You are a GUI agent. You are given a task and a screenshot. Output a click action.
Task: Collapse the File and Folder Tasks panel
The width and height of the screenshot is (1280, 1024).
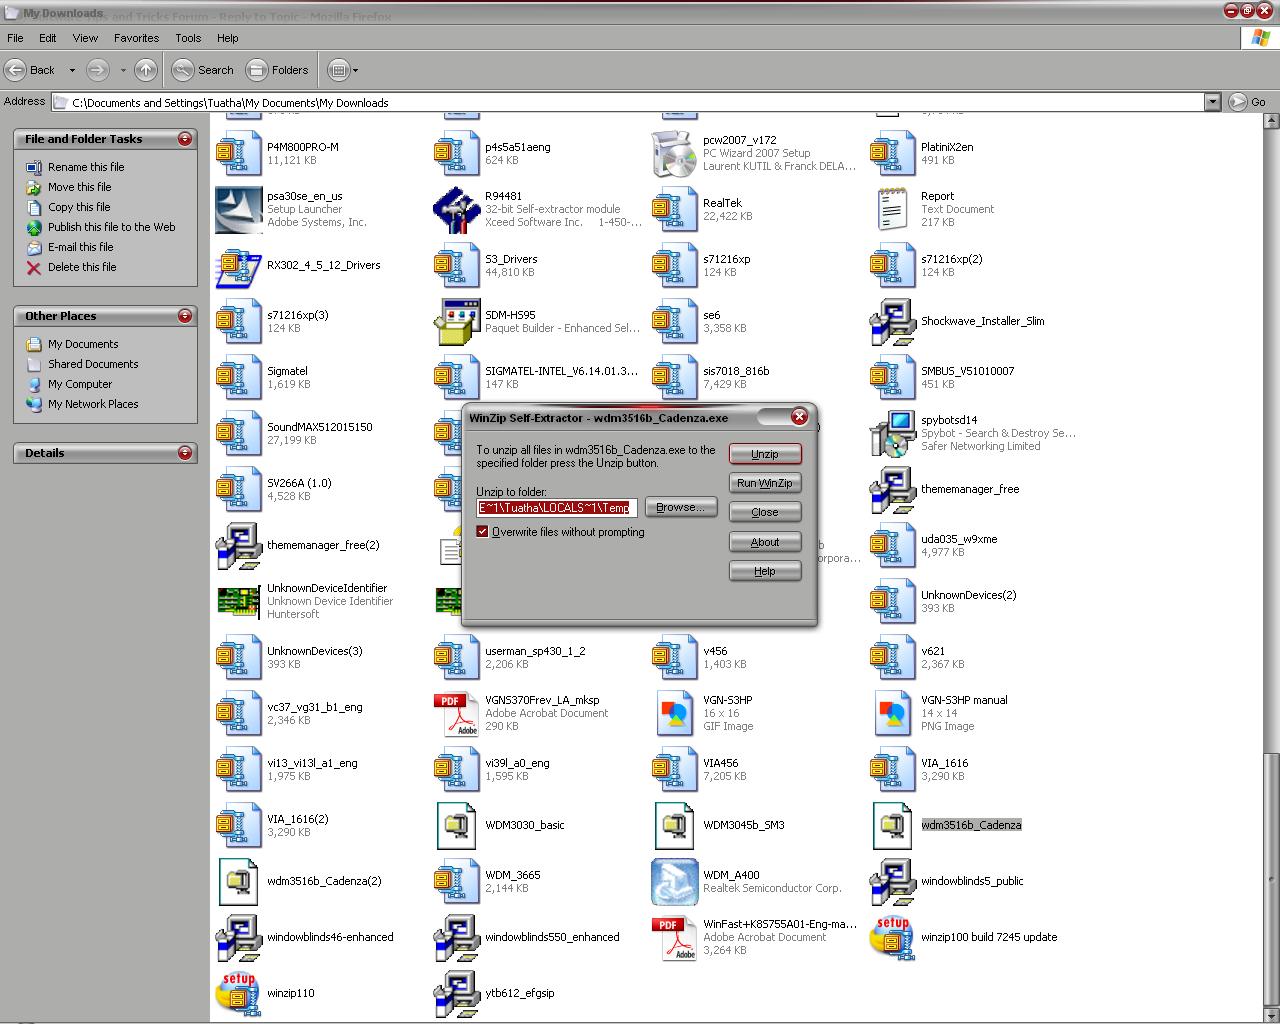[x=184, y=139]
